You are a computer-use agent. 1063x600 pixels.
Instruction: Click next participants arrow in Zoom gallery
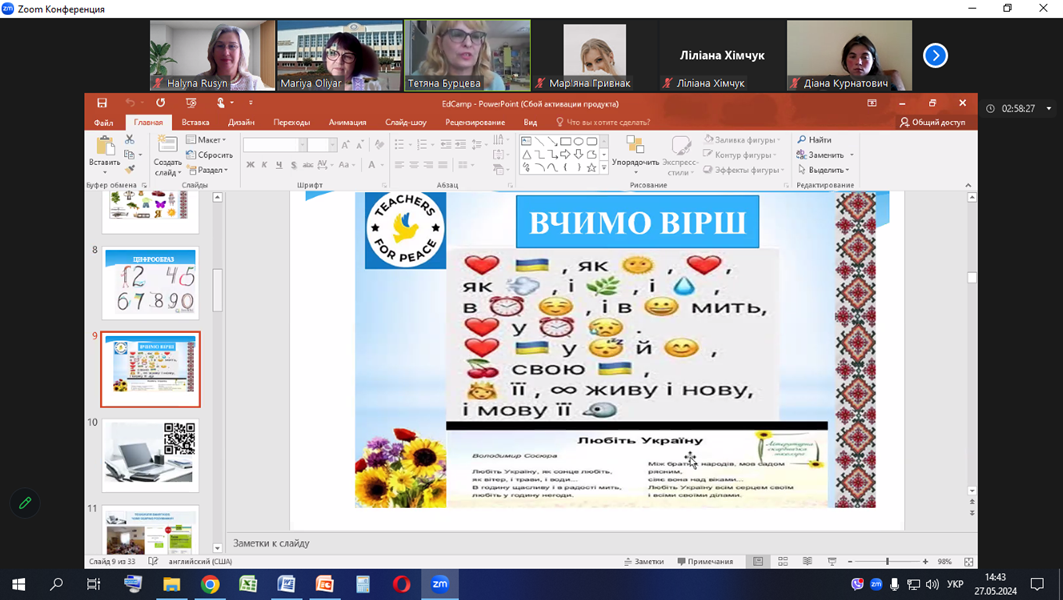point(935,56)
